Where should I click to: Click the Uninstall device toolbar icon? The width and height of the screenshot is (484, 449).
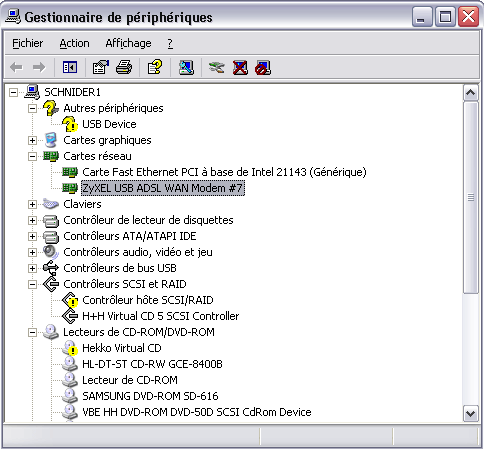pyautogui.click(x=240, y=67)
